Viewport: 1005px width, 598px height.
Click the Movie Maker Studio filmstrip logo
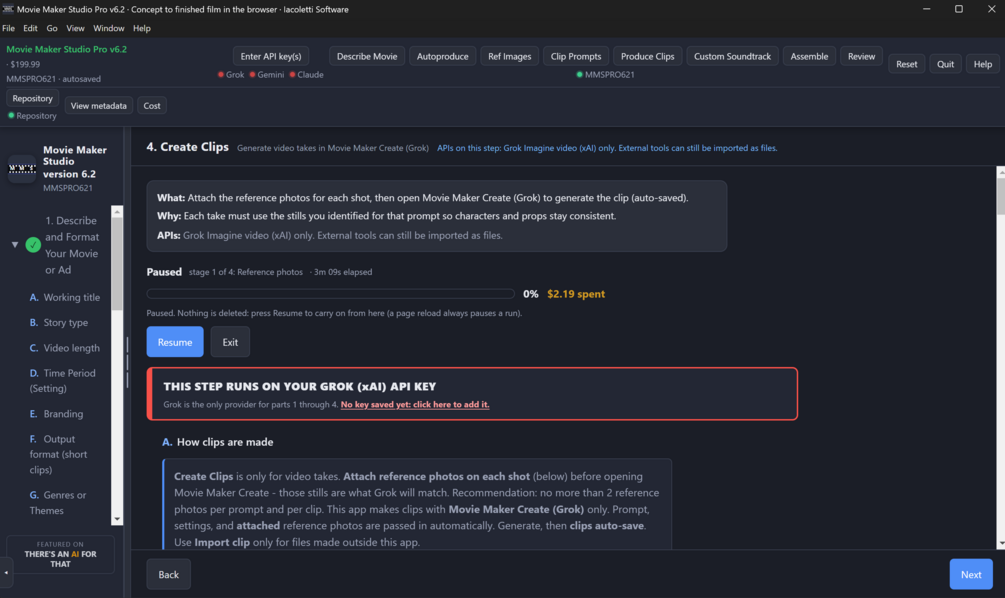pyautogui.click(x=22, y=169)
